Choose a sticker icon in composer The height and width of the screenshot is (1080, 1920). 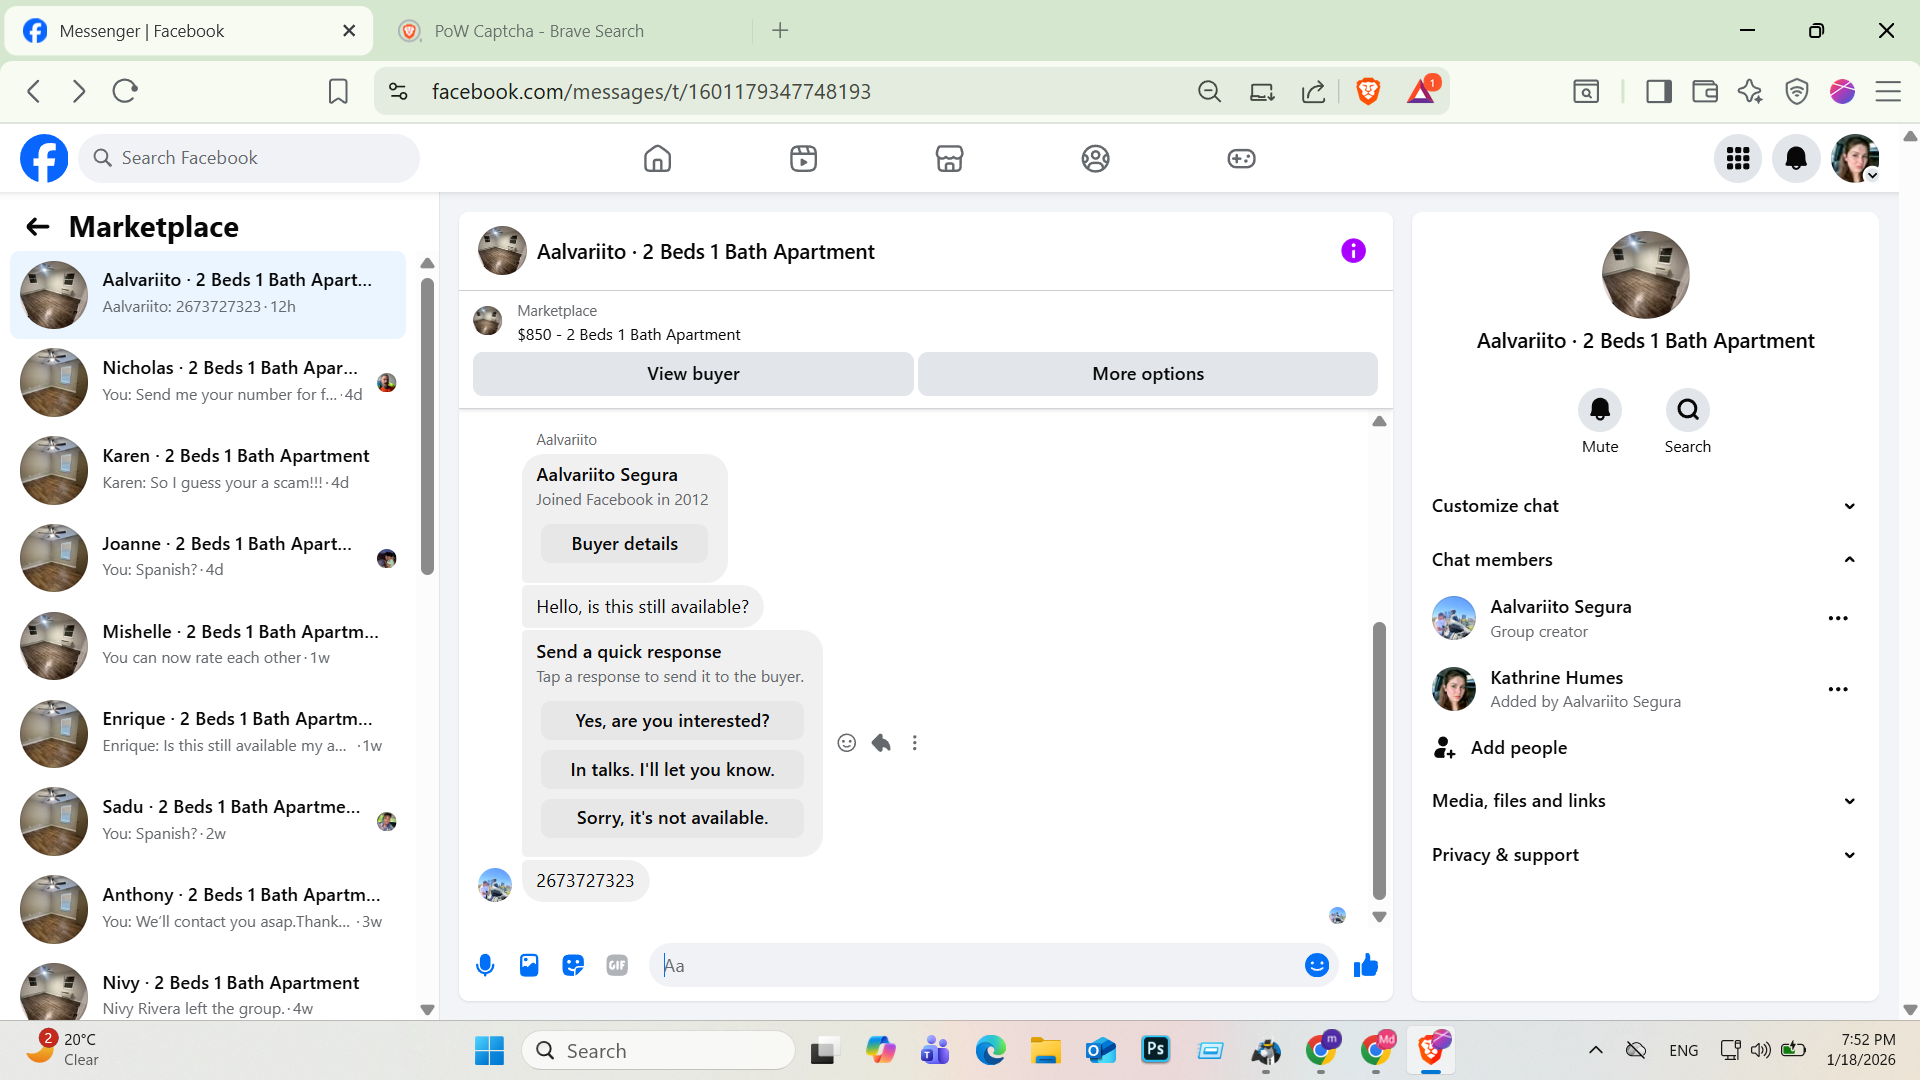(x=573, y=965)
